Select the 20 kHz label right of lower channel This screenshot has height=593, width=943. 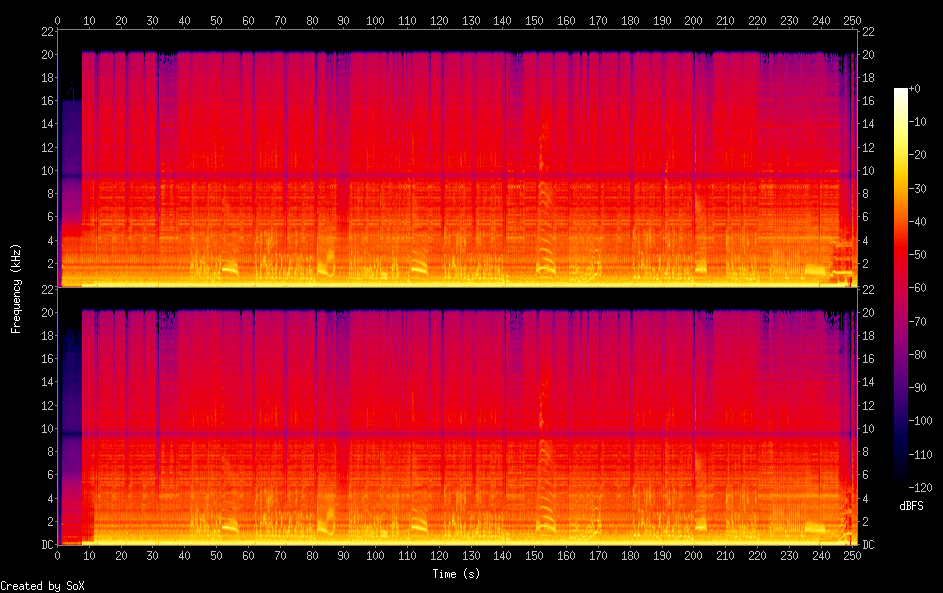pos(869,313)
